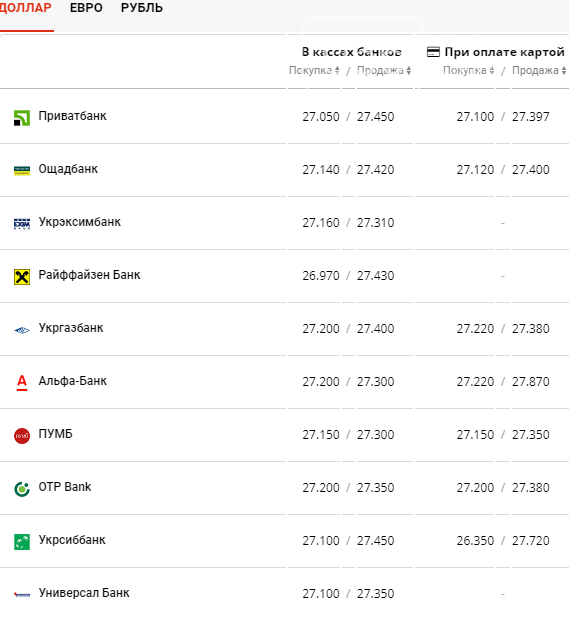Click the Ощадбанк logo icon
The height and width of the screenshot is (620, 569).
(22, 171)
